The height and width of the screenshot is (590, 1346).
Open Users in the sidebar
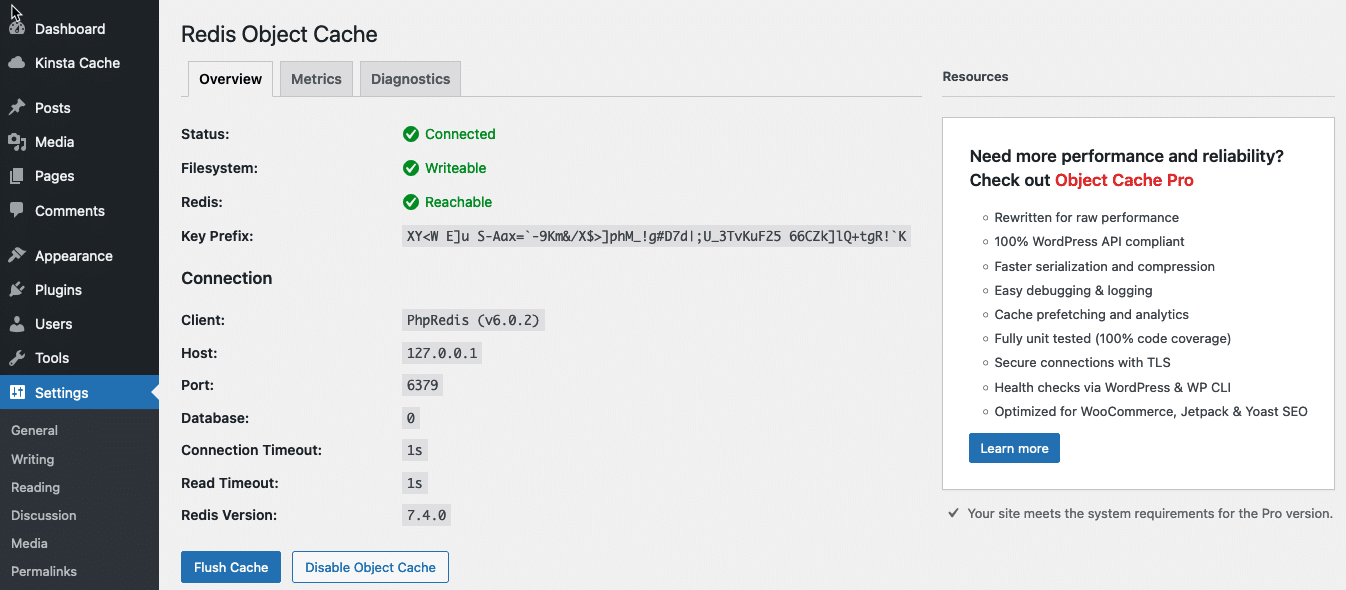click(x=79, y=324)
